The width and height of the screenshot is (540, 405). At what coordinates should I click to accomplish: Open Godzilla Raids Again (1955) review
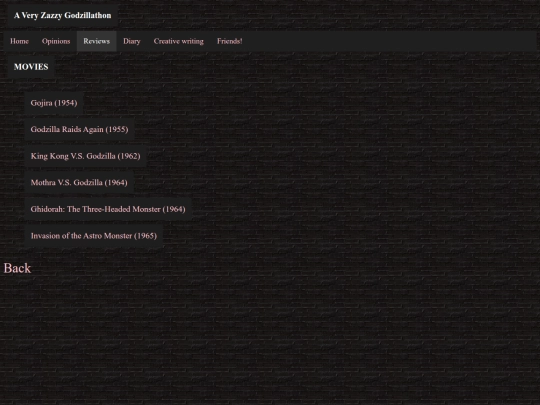(79, 129)
